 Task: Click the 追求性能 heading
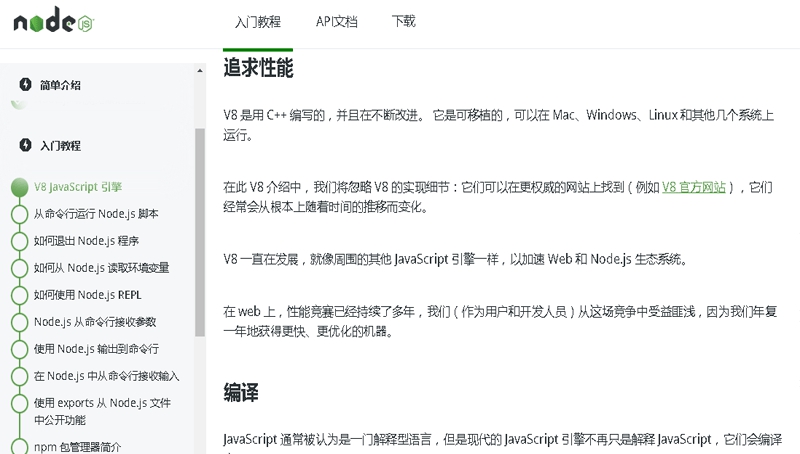[258, 68]
